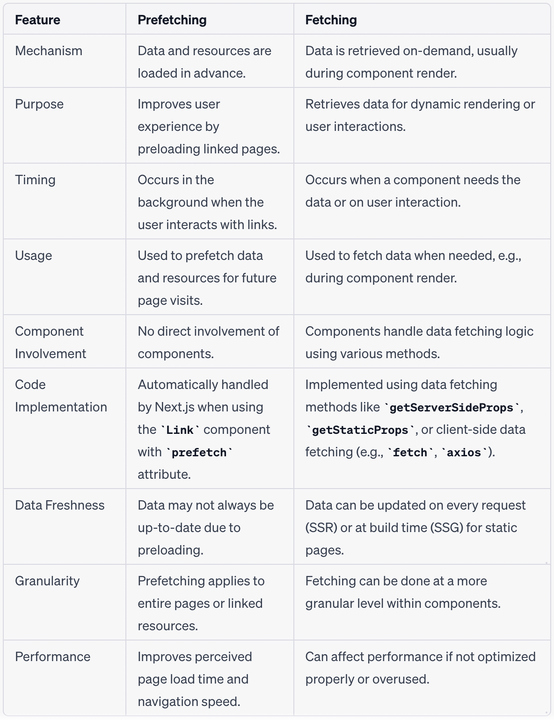Click the prefetch attribute code text
This screenshot has height=720, width=554.
click(x=199, y=452)
